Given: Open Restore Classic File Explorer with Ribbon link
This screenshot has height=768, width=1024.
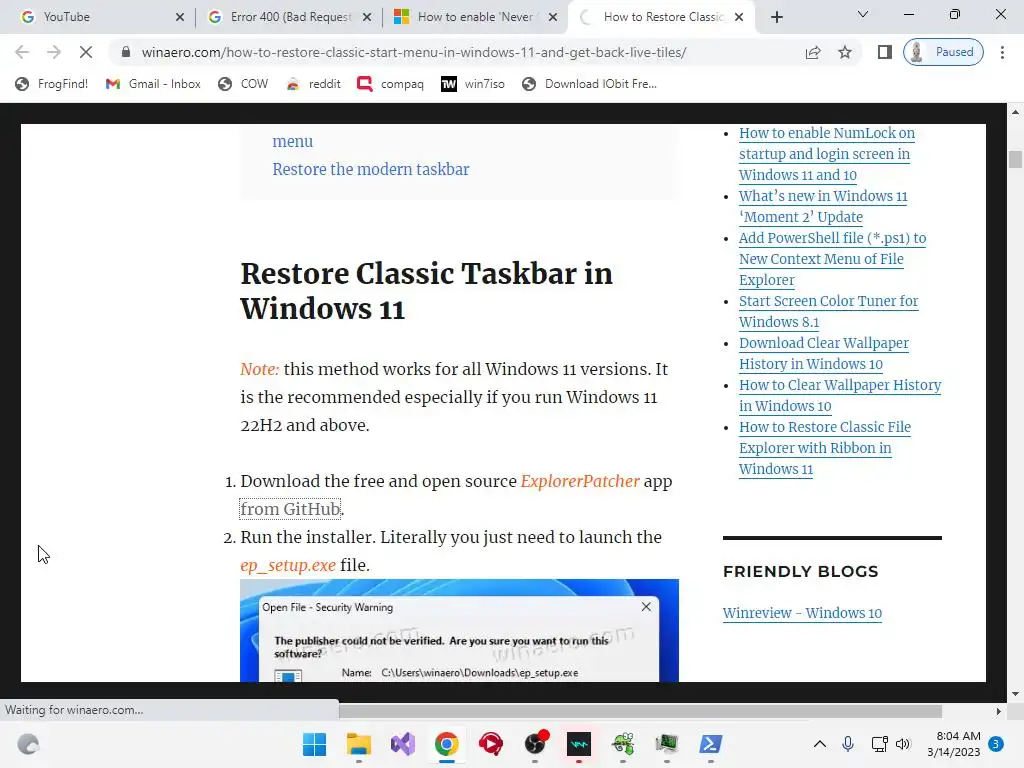Looking at the screenshot, I should point(825,448).
